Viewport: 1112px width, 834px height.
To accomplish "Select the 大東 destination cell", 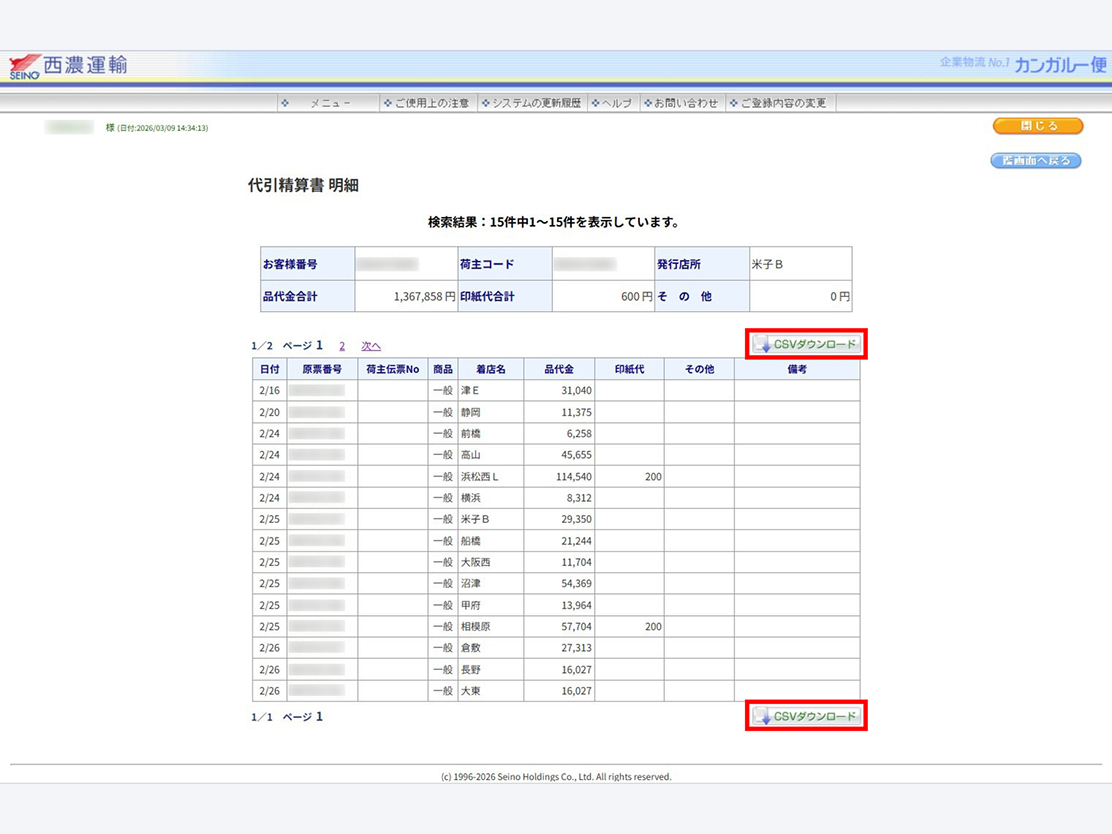I will click(491, 691).
